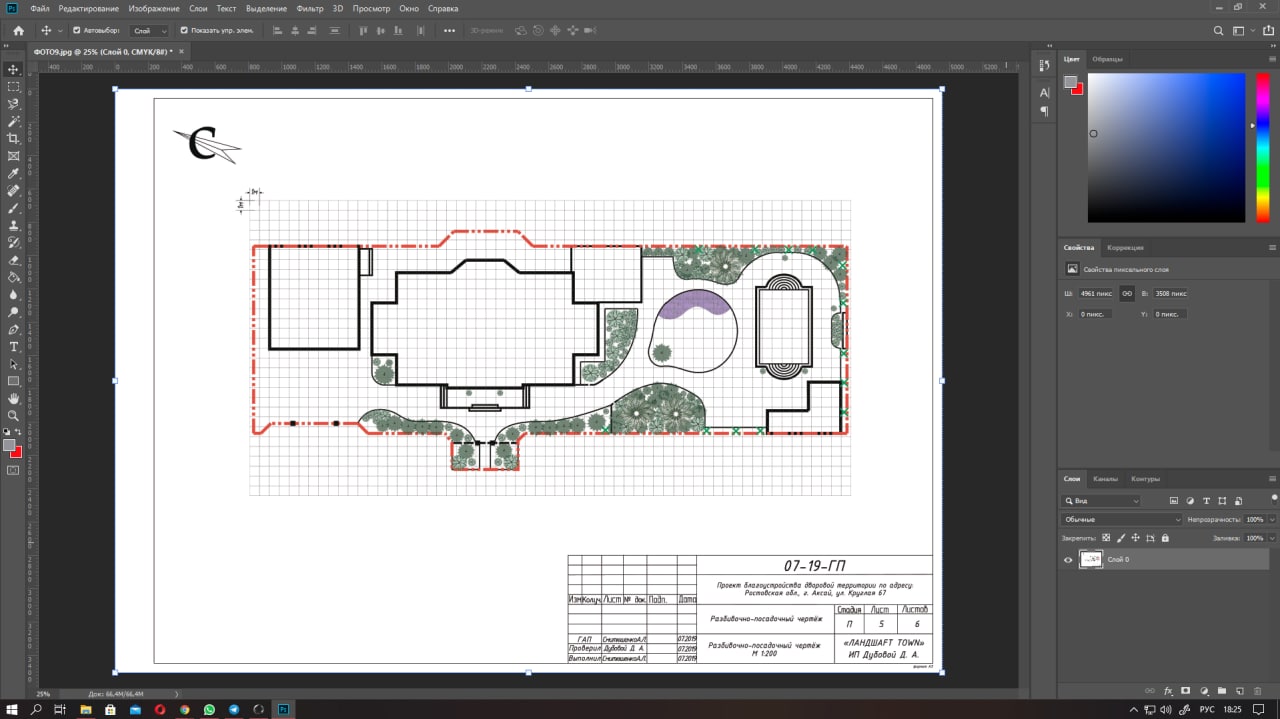Click the foreground color swatch in toolbar
This screenshot has height=719, width=1280.
tap(9, 445)
